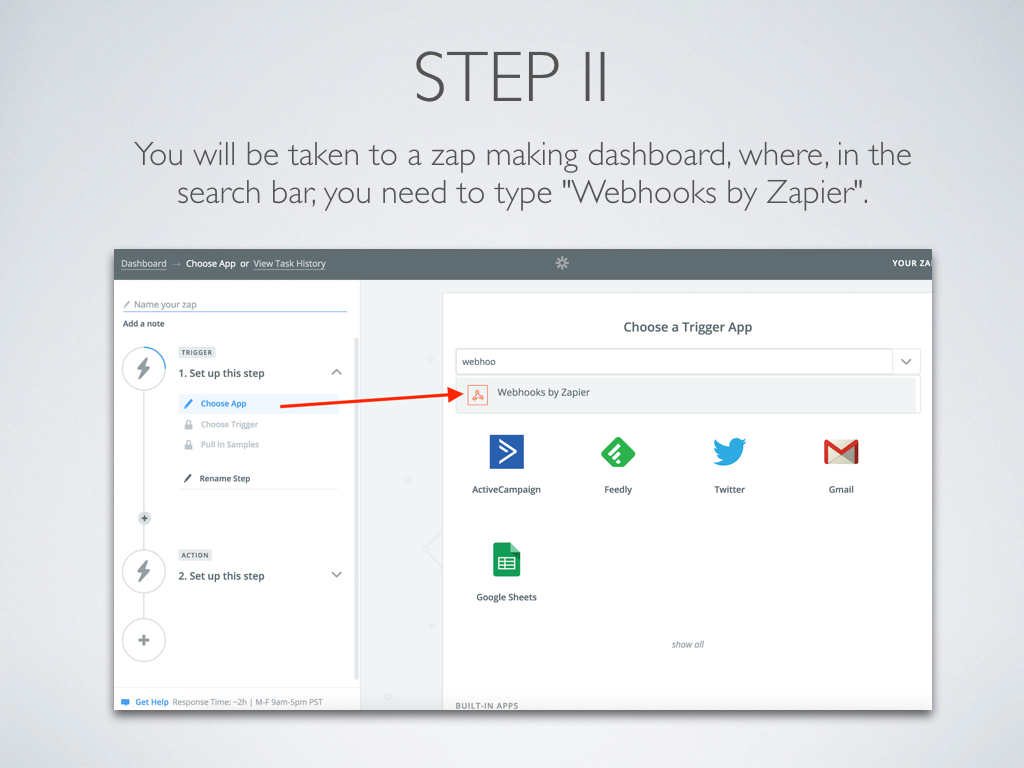Viewport: 1024px width, 768px height.
Task: Click the lock icon beside Pull In Samples
Action: click(x=188, y=445)
